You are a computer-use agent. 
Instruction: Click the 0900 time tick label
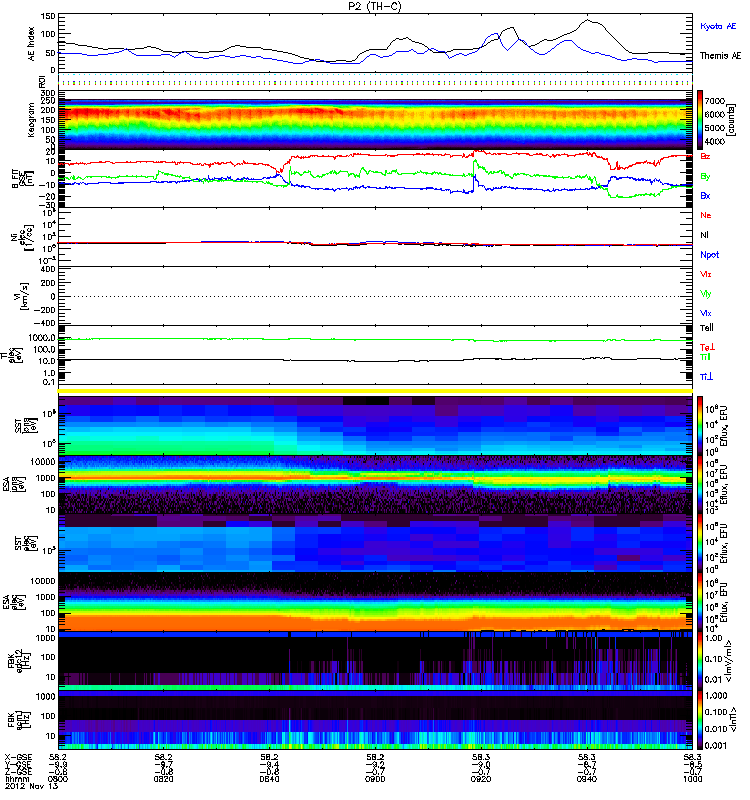[375, 779]
